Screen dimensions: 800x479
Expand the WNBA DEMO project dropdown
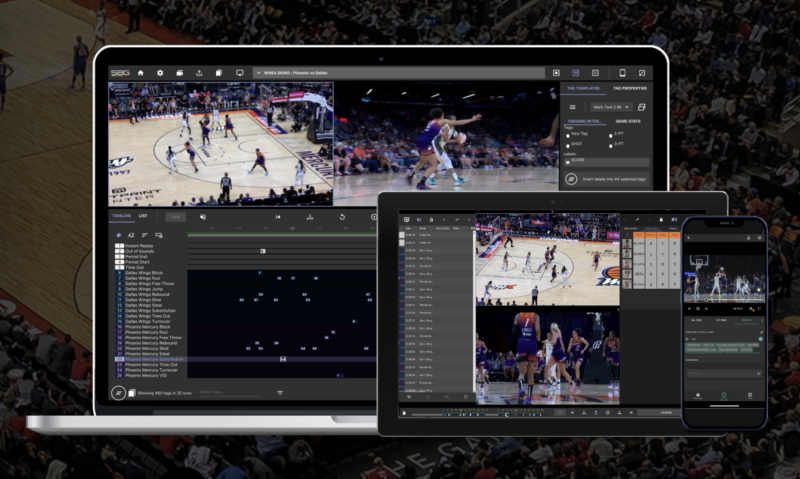pyautogui.click(x=259, y=73)
